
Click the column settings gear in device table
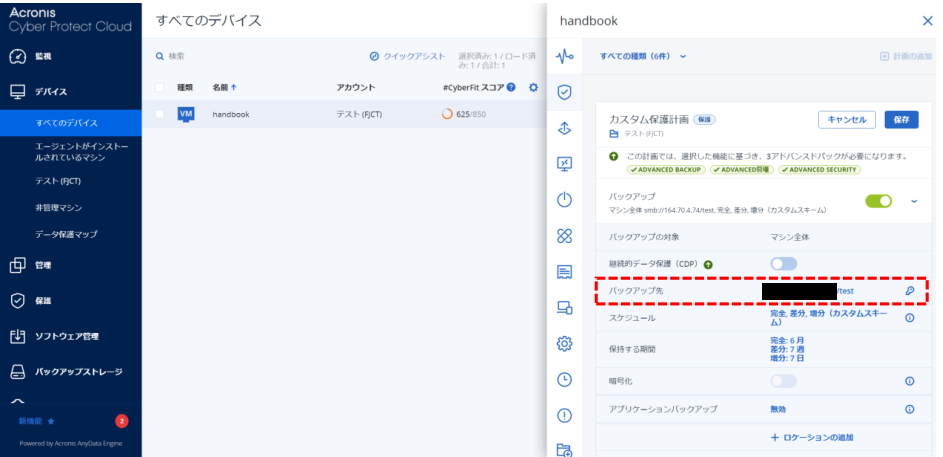point(533,87)
